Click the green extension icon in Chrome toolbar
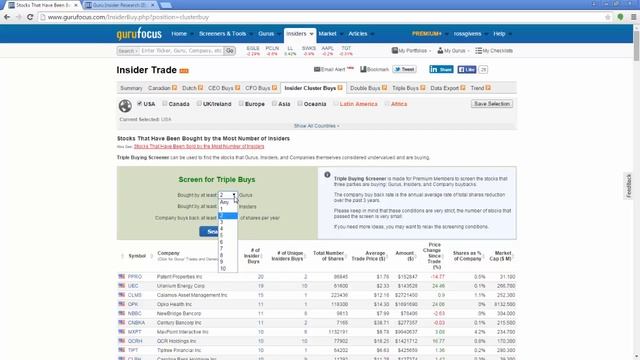640x360 pixels. tap(620, 17)
